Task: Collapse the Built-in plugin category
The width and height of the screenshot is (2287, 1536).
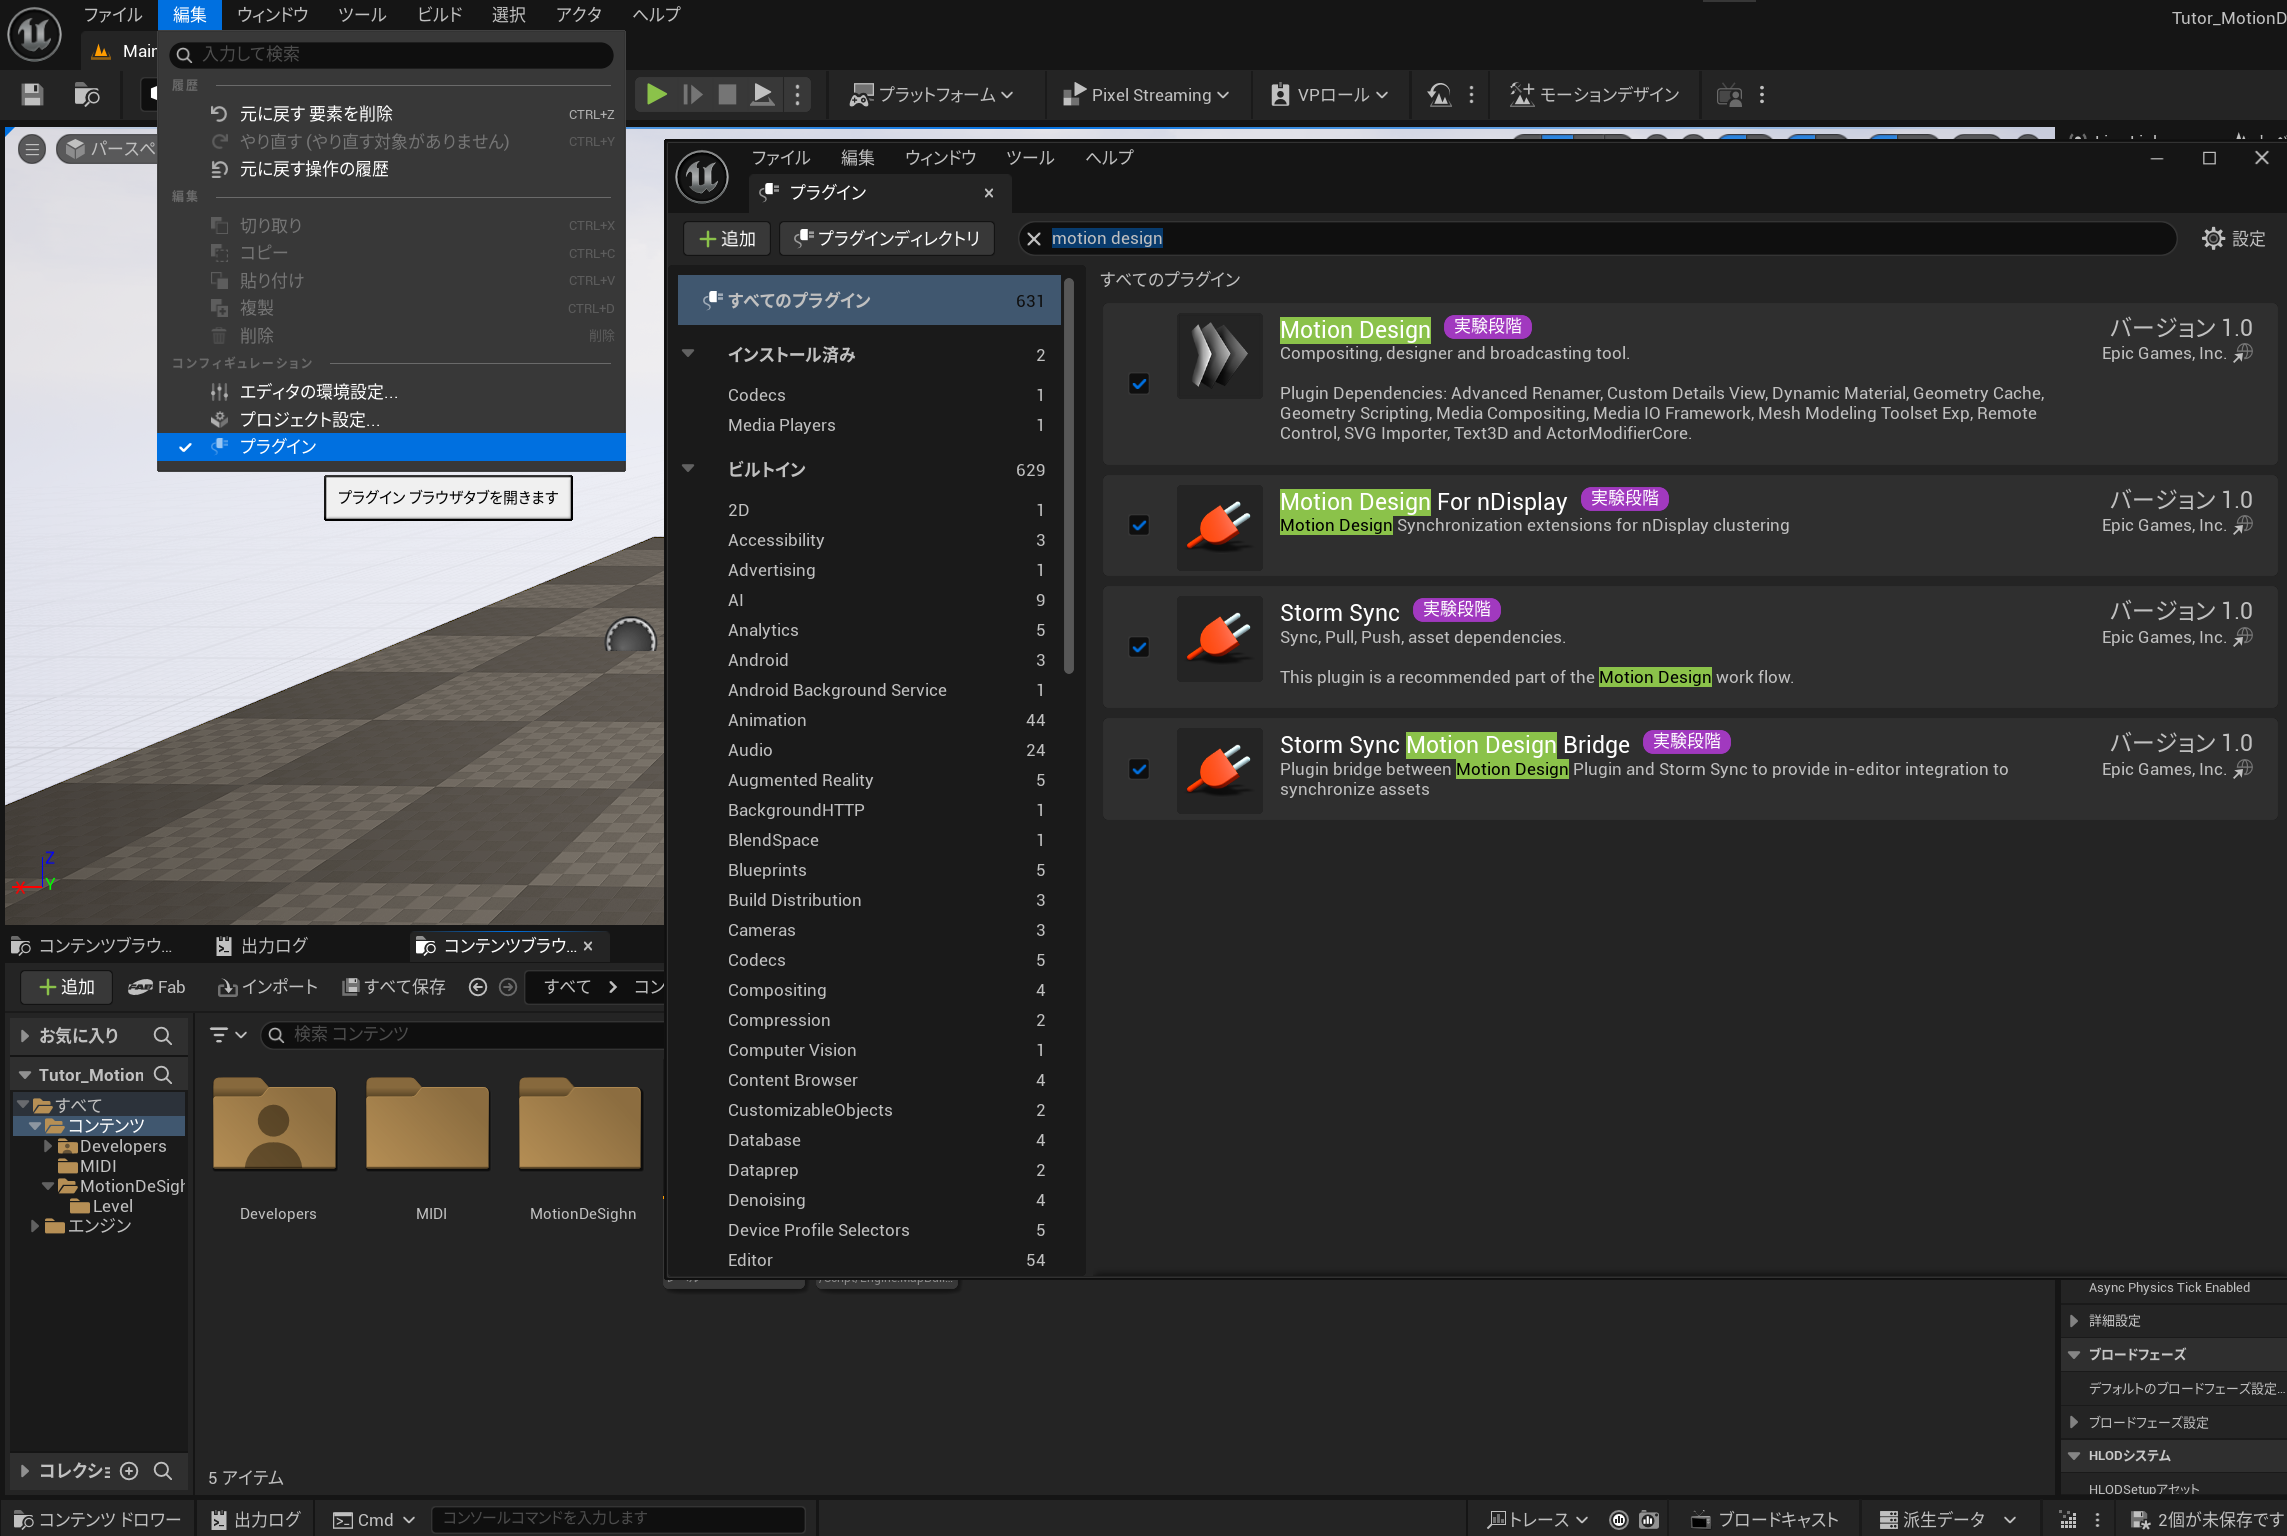Action: pyautogui.click(x=688, y=469)
